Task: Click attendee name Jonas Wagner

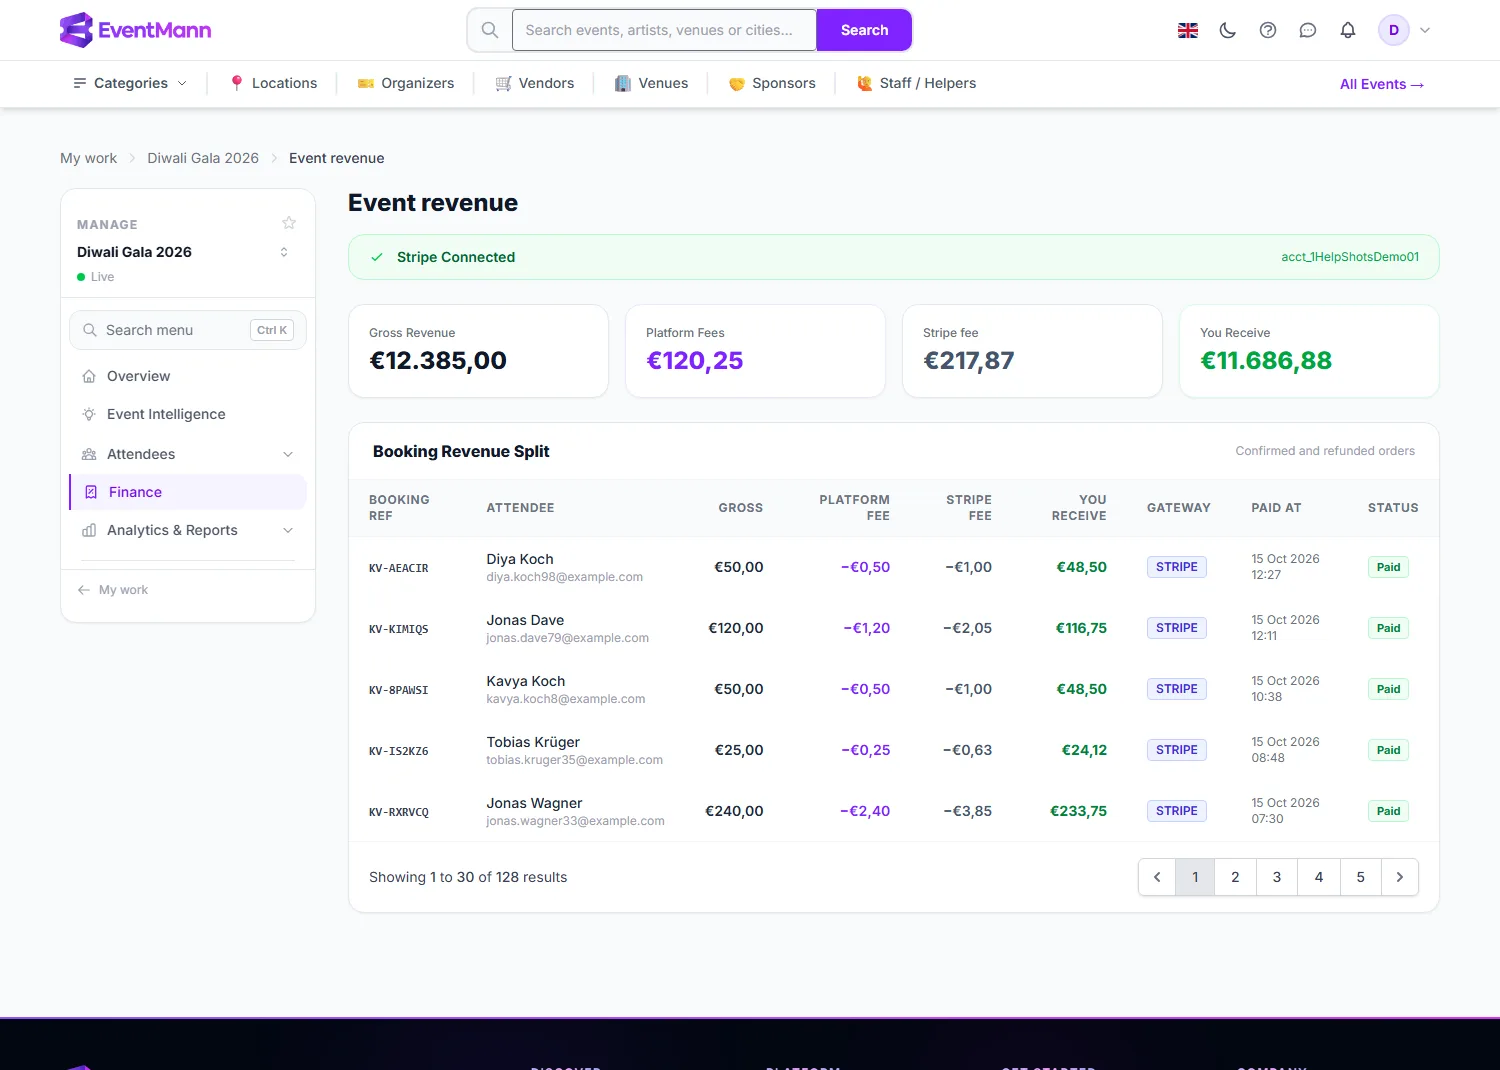Action: point(534,803)
